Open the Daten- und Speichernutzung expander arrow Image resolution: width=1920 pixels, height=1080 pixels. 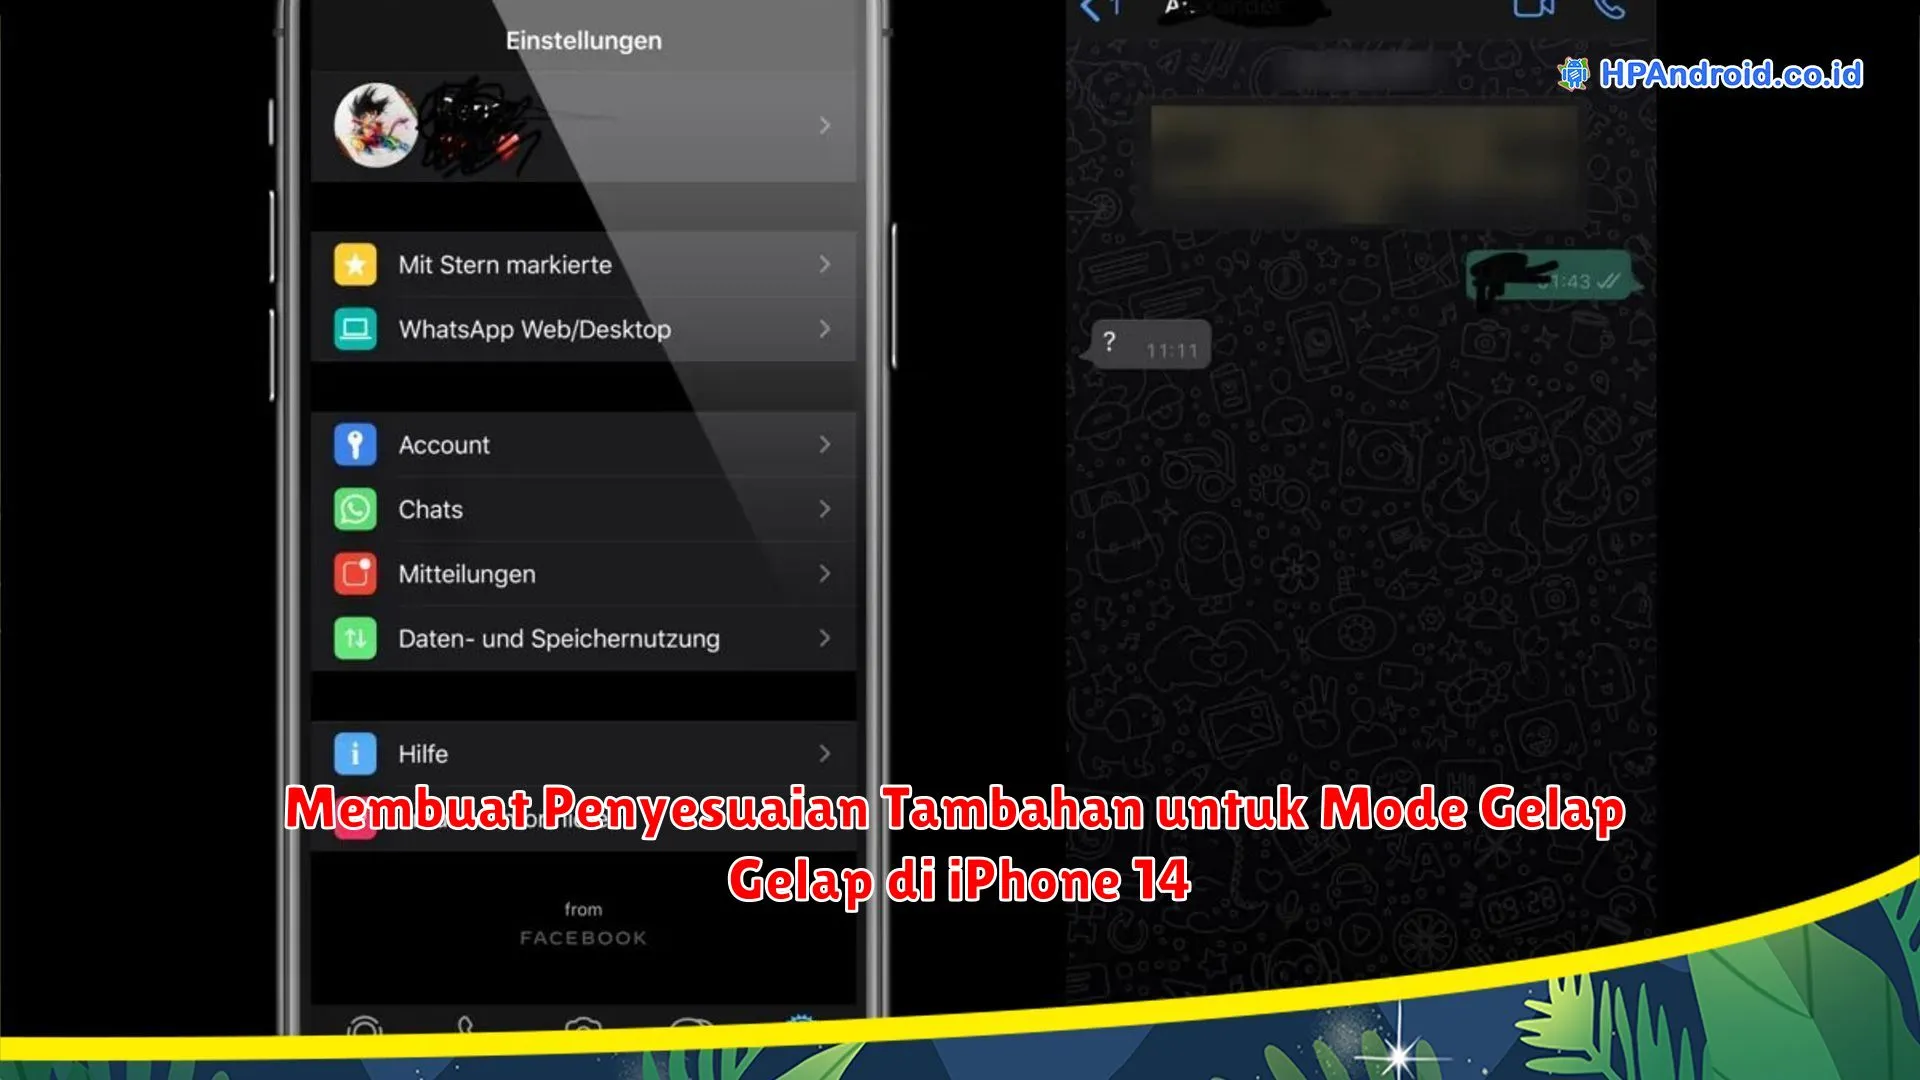click(x=829, y=637)
